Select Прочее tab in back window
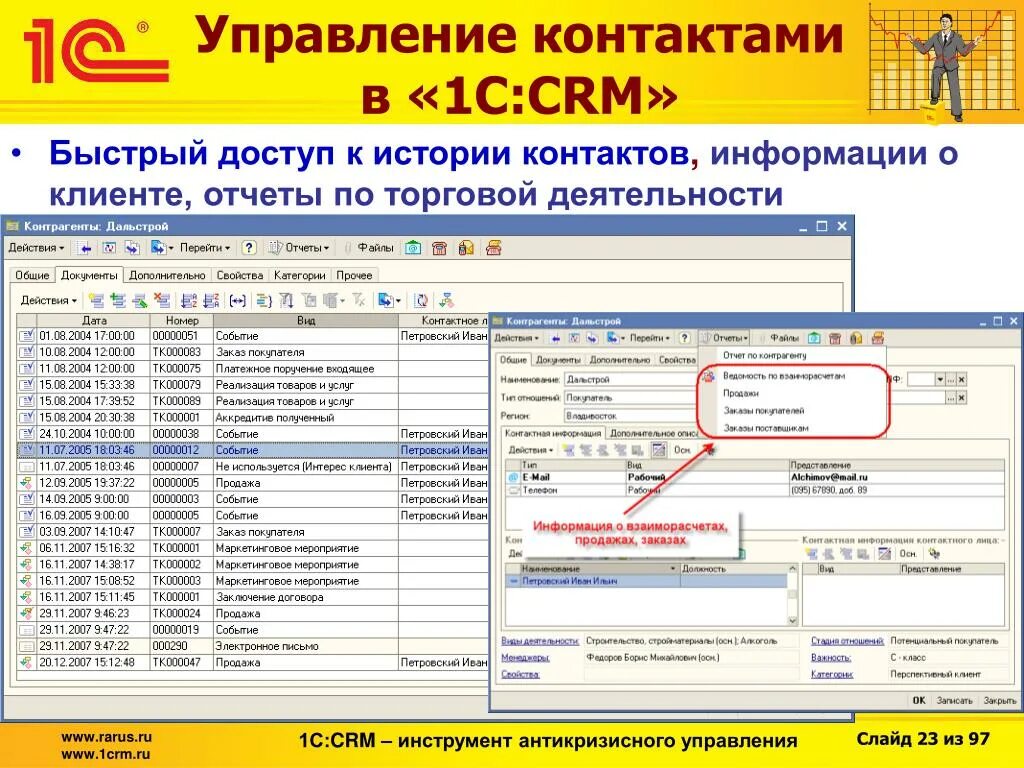This screenshot has width=1024, height=768. [x=355, y=276]
